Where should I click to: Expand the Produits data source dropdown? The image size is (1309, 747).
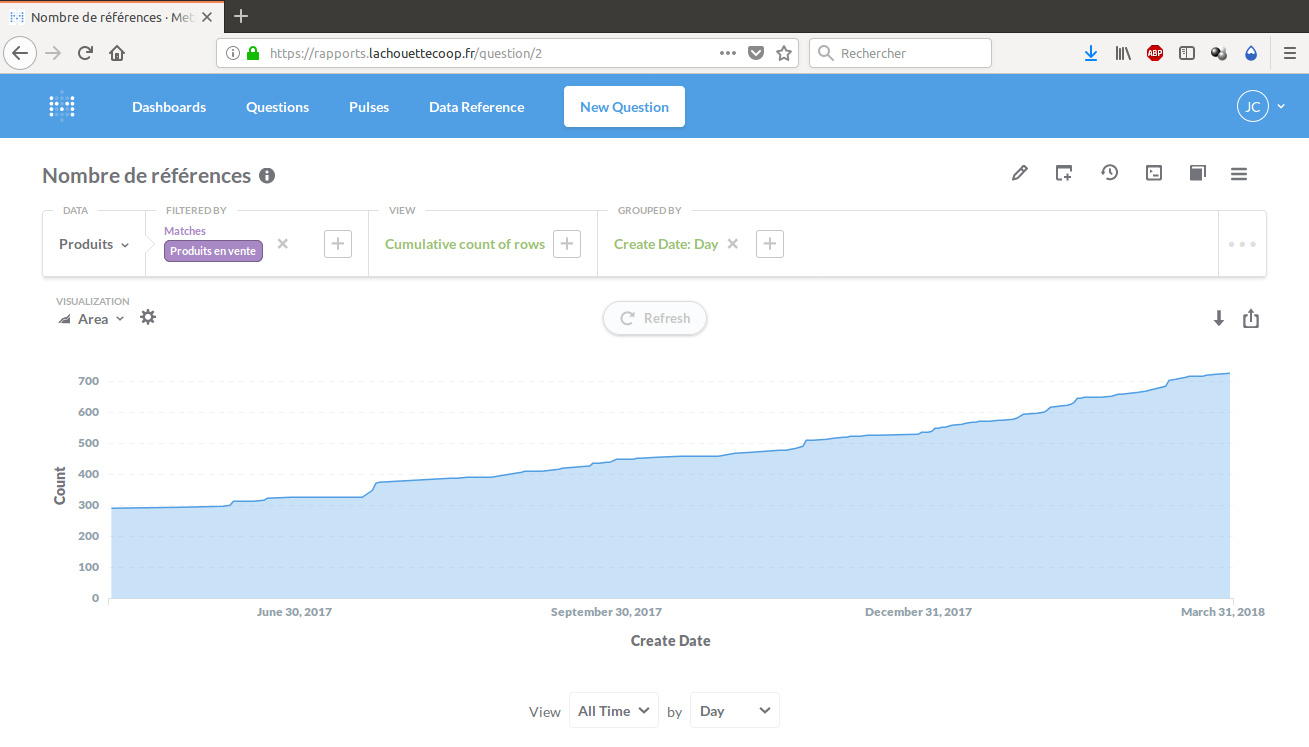pyautogui.click(x=94, y=244)
